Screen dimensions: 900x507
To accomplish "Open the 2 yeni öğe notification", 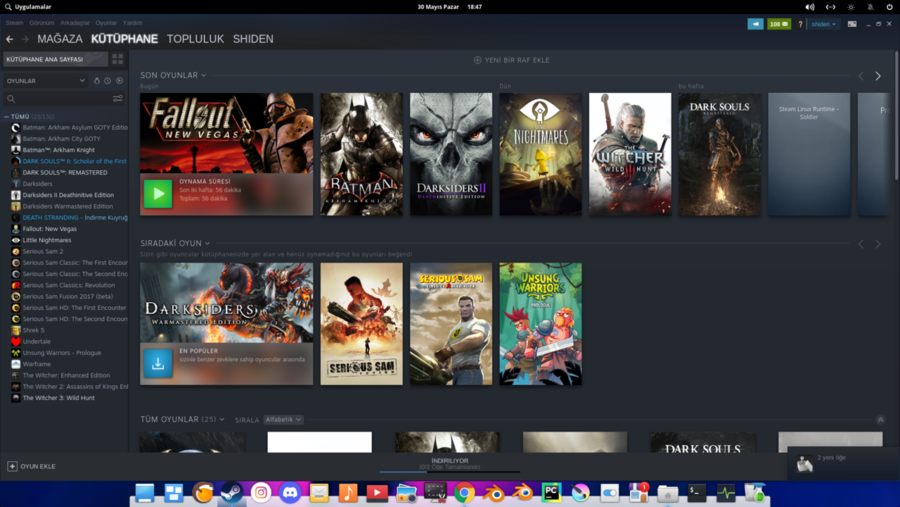I will pyautogui.click(x=843, y=463).
